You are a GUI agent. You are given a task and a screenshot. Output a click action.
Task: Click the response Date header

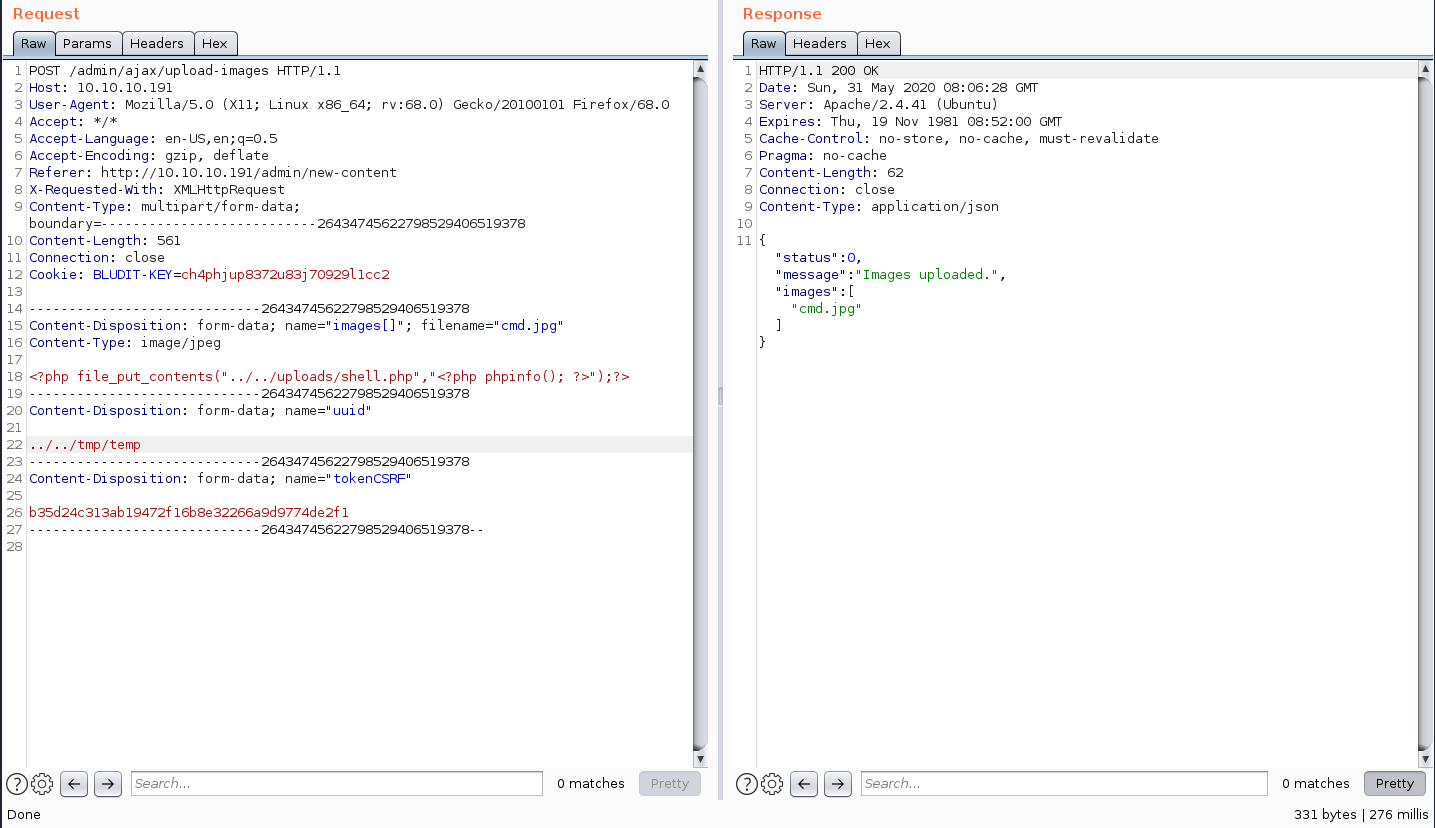click(899, 88)
